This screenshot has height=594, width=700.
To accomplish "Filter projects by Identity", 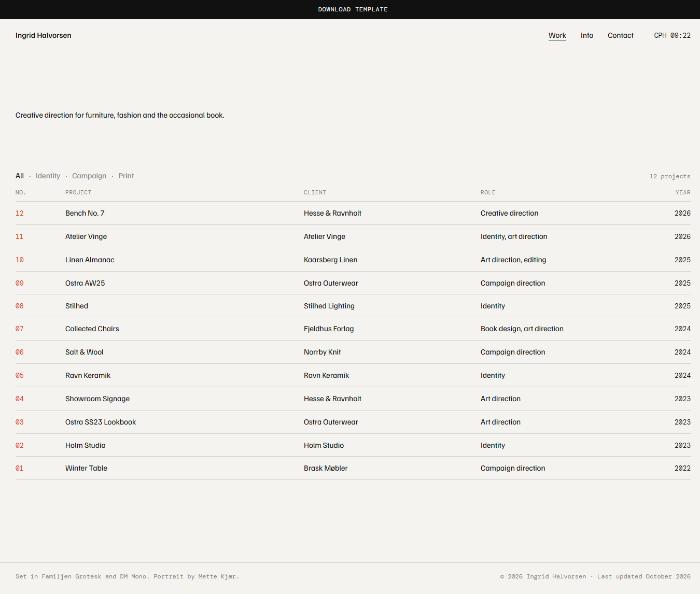I will pos(48,176).
